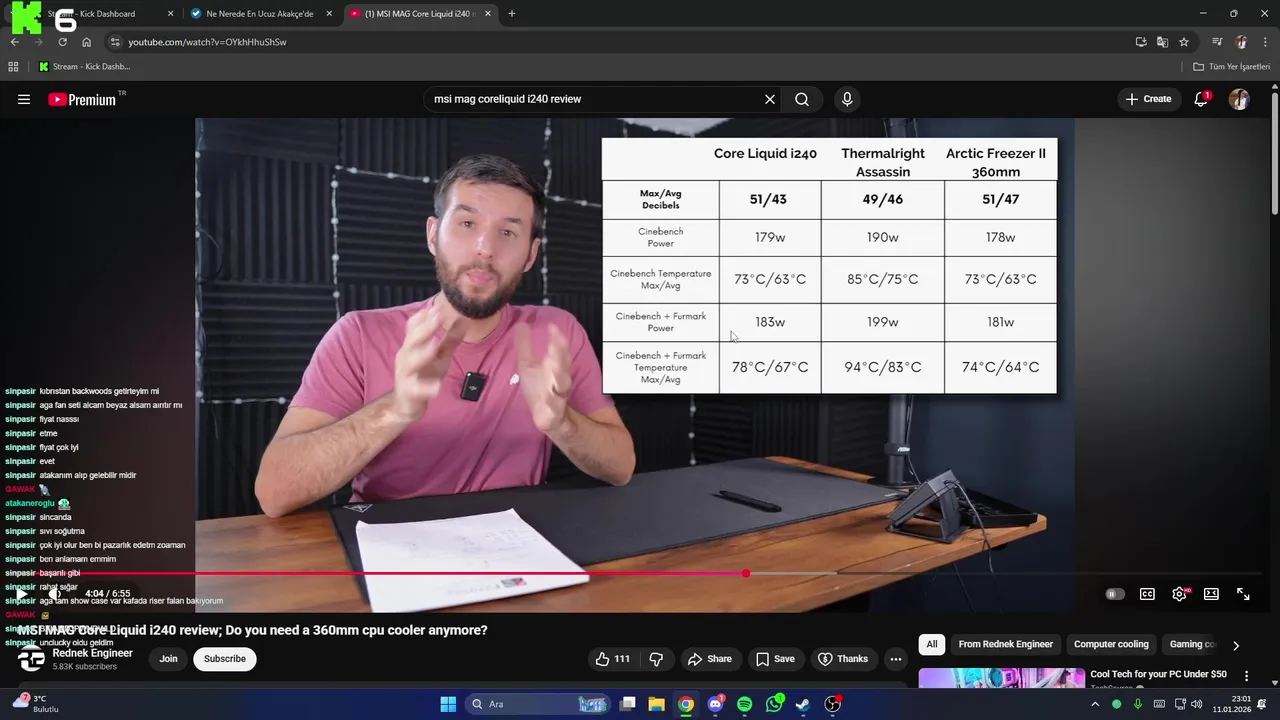Open Windows Start menu

(x=448, y=704)
